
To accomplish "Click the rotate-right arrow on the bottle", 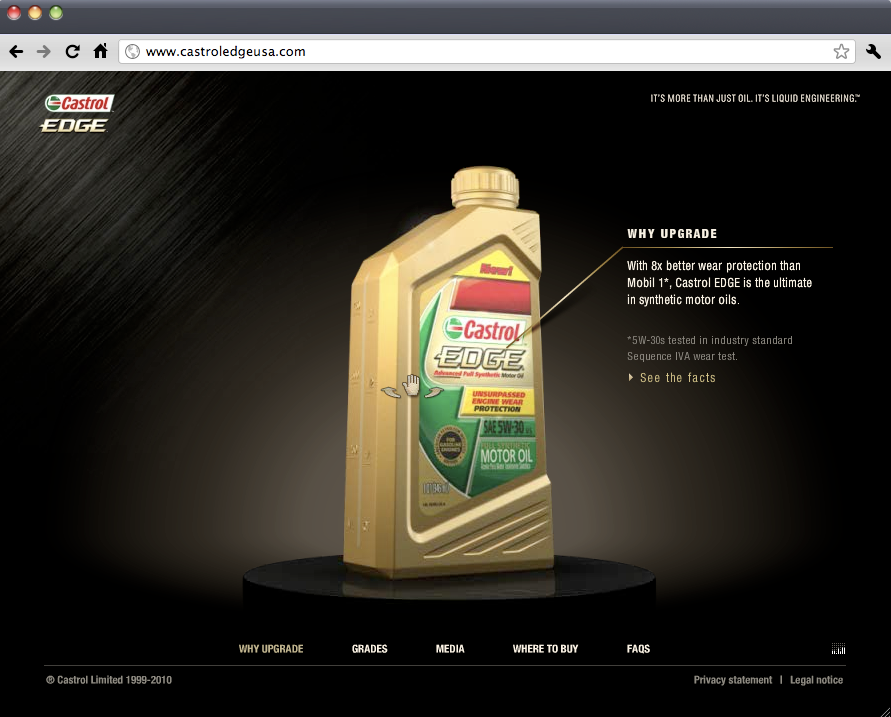I will (x=432, y=392).
